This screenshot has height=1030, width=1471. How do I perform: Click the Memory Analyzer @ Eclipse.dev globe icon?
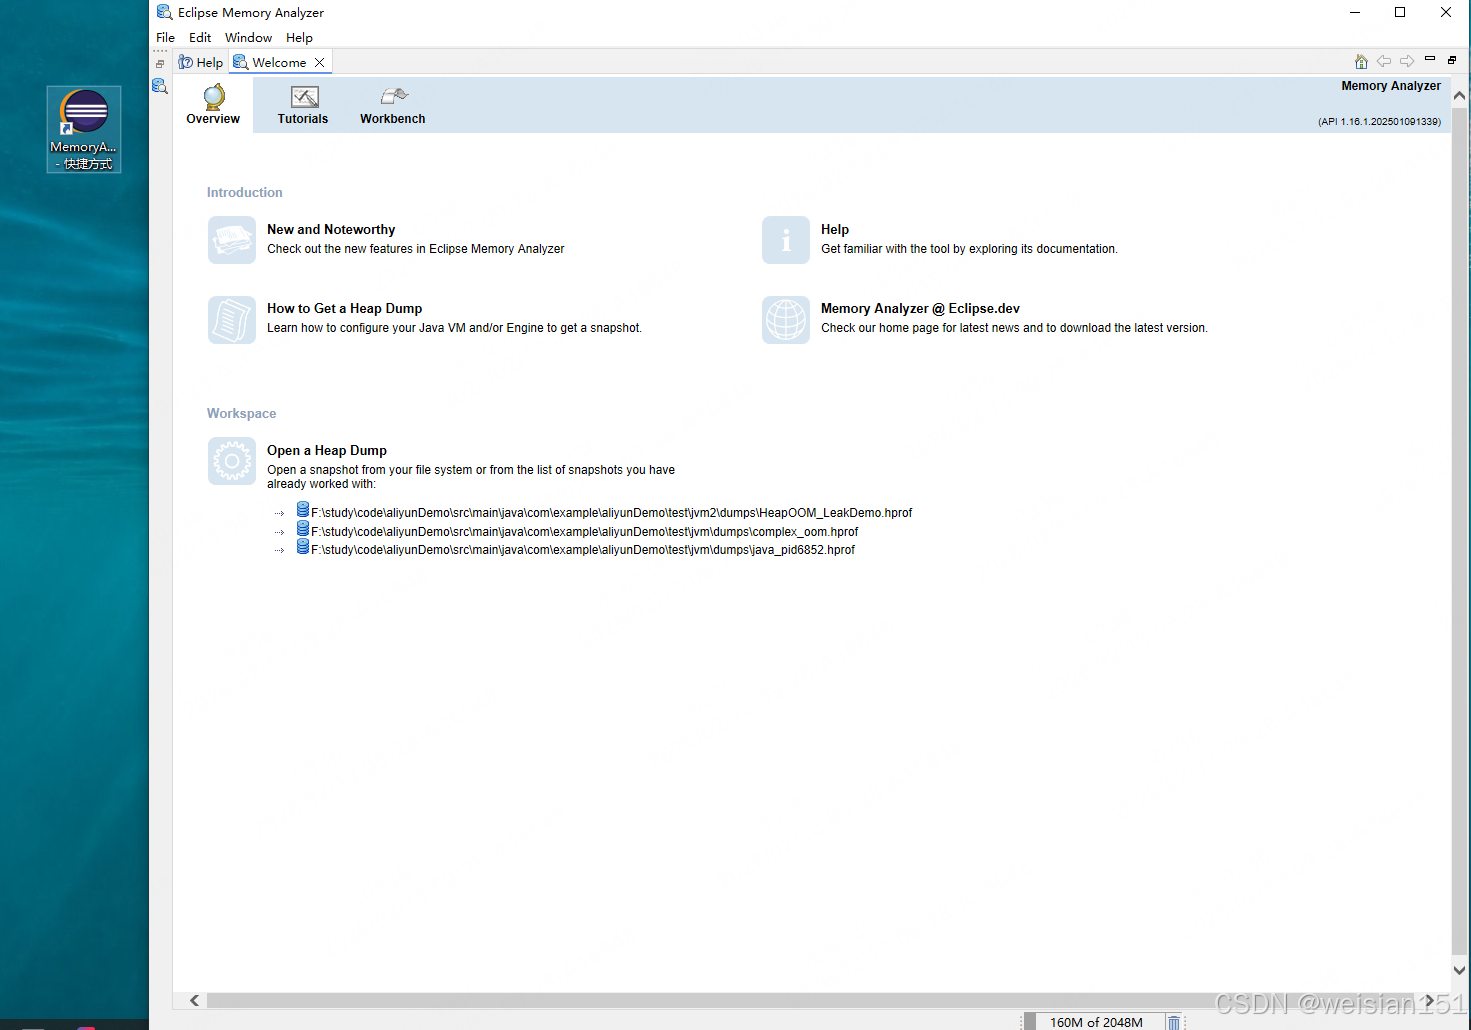786,319
